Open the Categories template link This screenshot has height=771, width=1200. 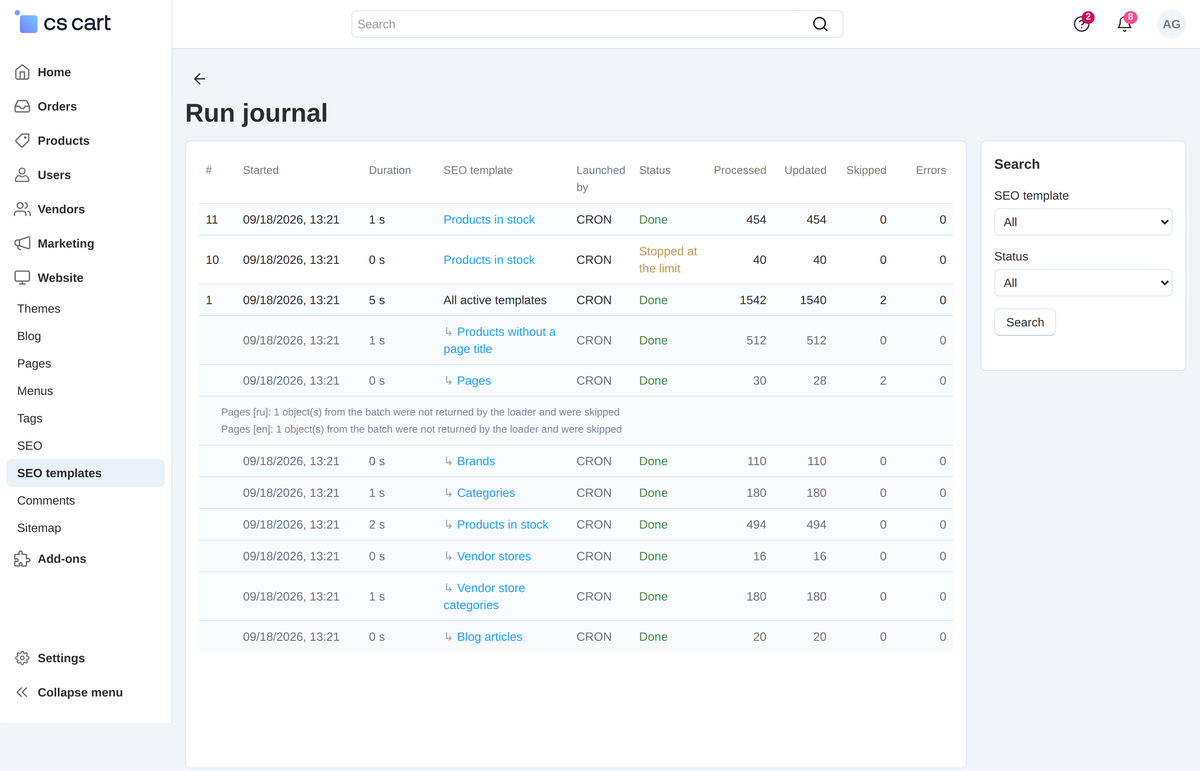click(x=486, y=493)
